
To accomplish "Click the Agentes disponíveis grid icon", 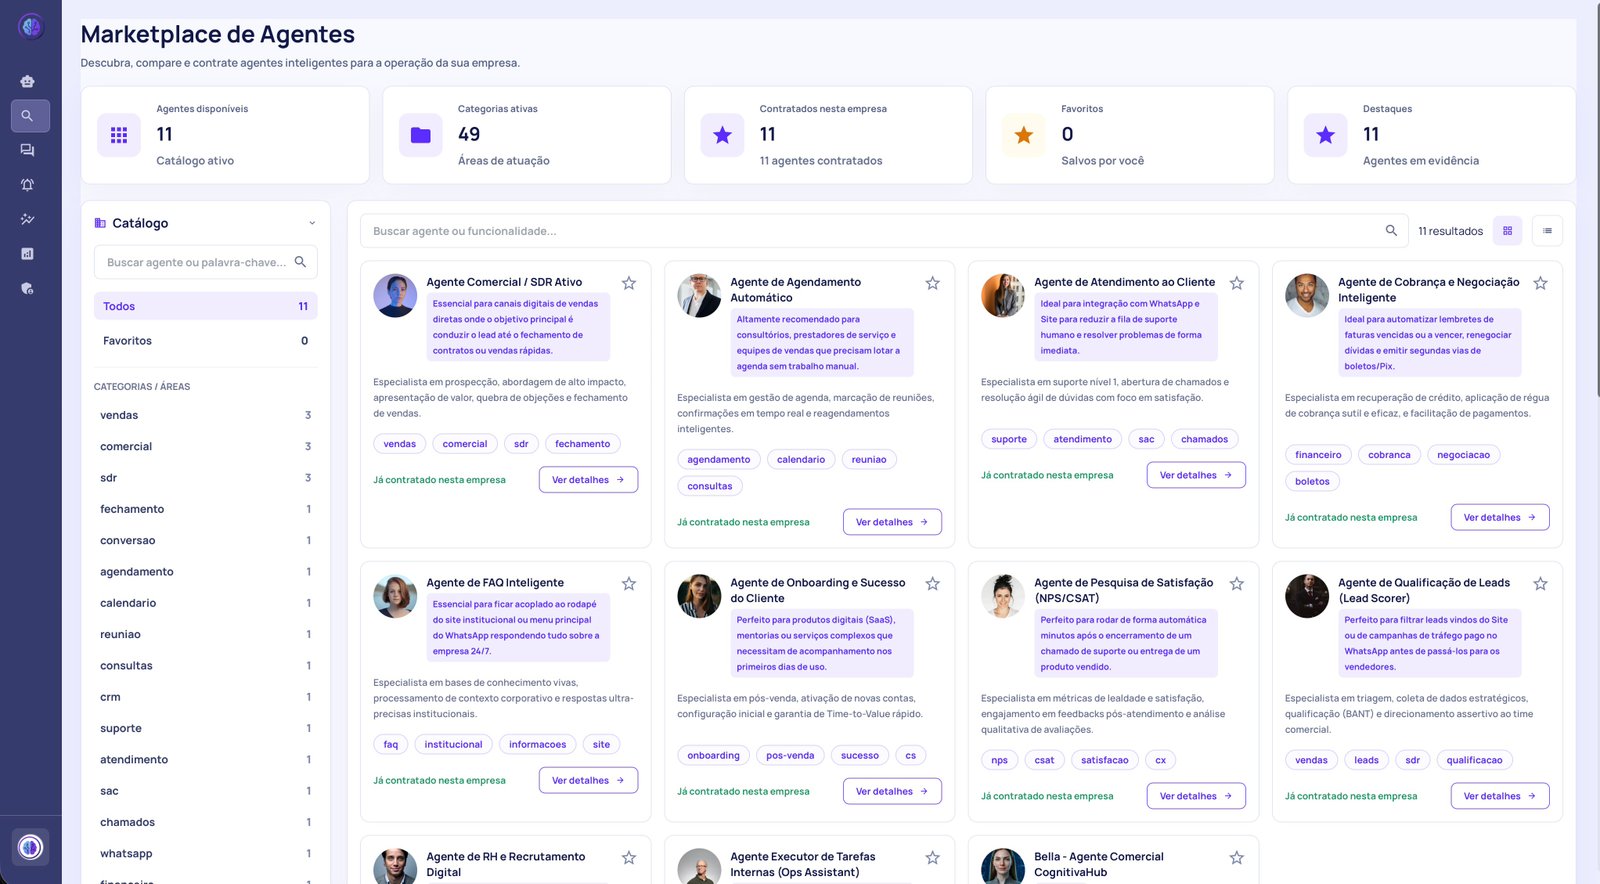I will point(119,135).
